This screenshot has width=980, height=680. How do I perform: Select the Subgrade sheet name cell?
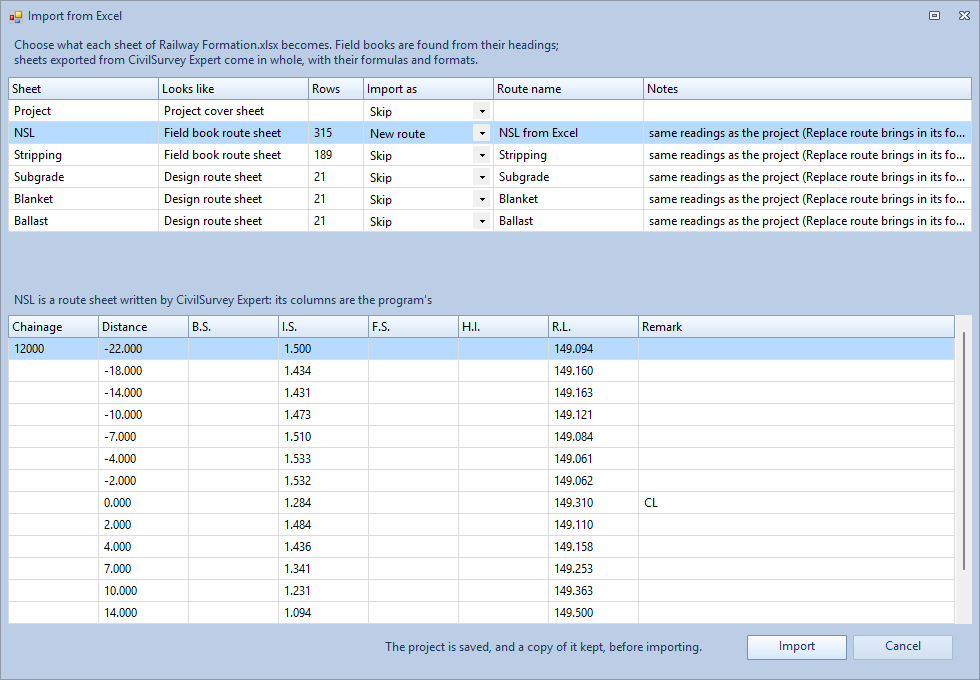tap(83, 177)
